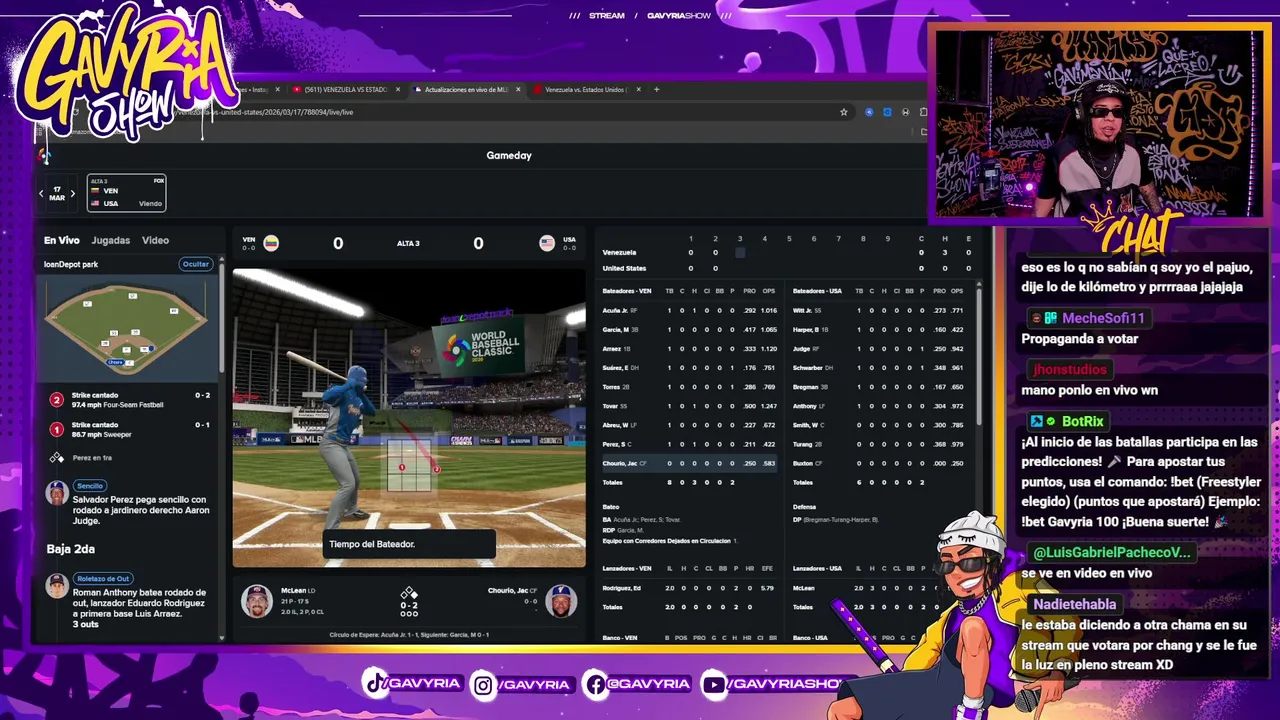Go to previous day with left date arrow
Image resolution: width=1280 pixels, height=720 pixels.
(x=42, y=193)
